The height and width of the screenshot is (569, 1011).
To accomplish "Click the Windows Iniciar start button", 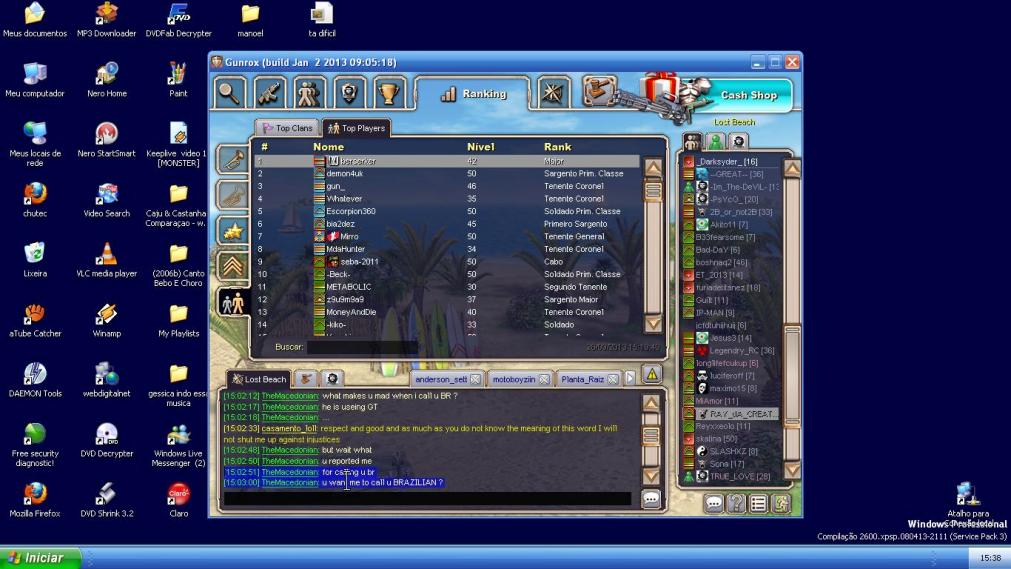I will pyautogui.click(x=40, y=558).
